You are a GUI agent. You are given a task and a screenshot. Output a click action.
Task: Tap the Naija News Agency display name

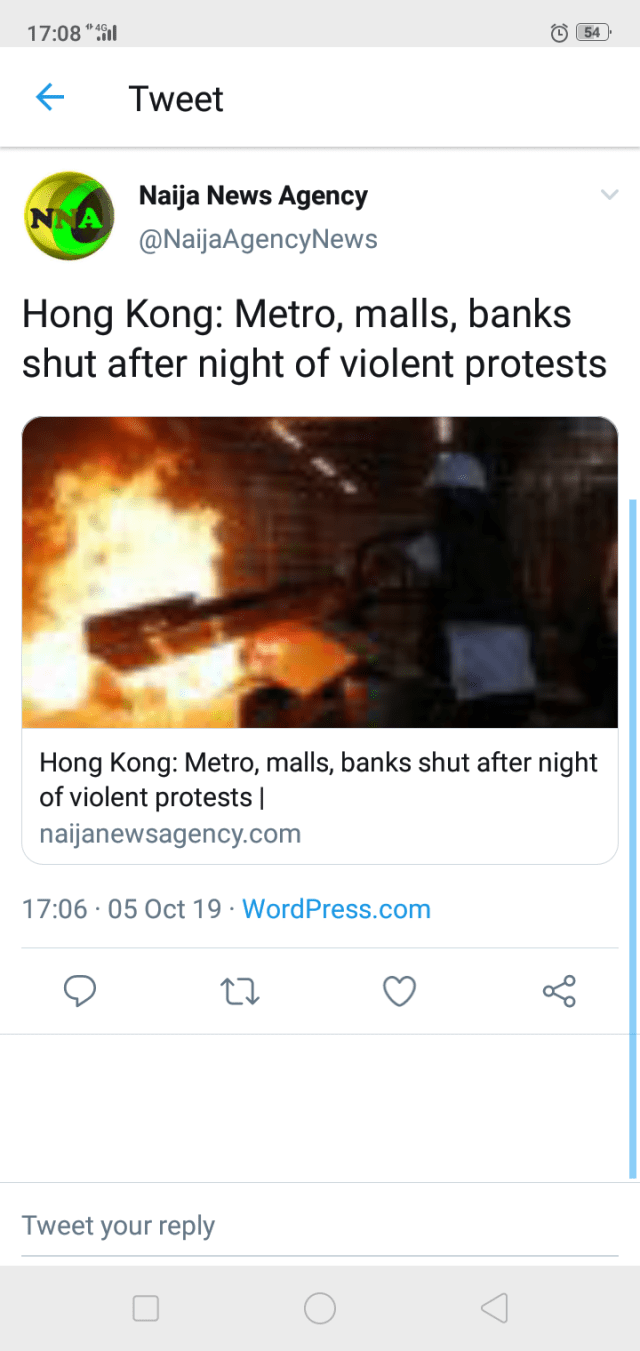coord(253,196)
